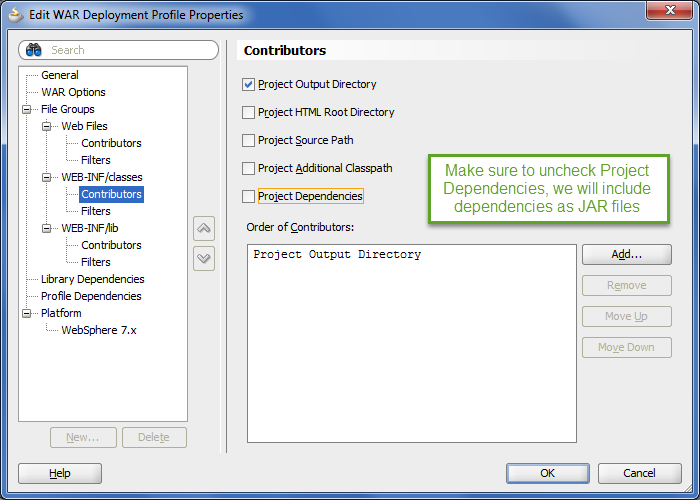Click the Delete button
Viewport: 700px width, 500px height.
click(x=154, y=437)
